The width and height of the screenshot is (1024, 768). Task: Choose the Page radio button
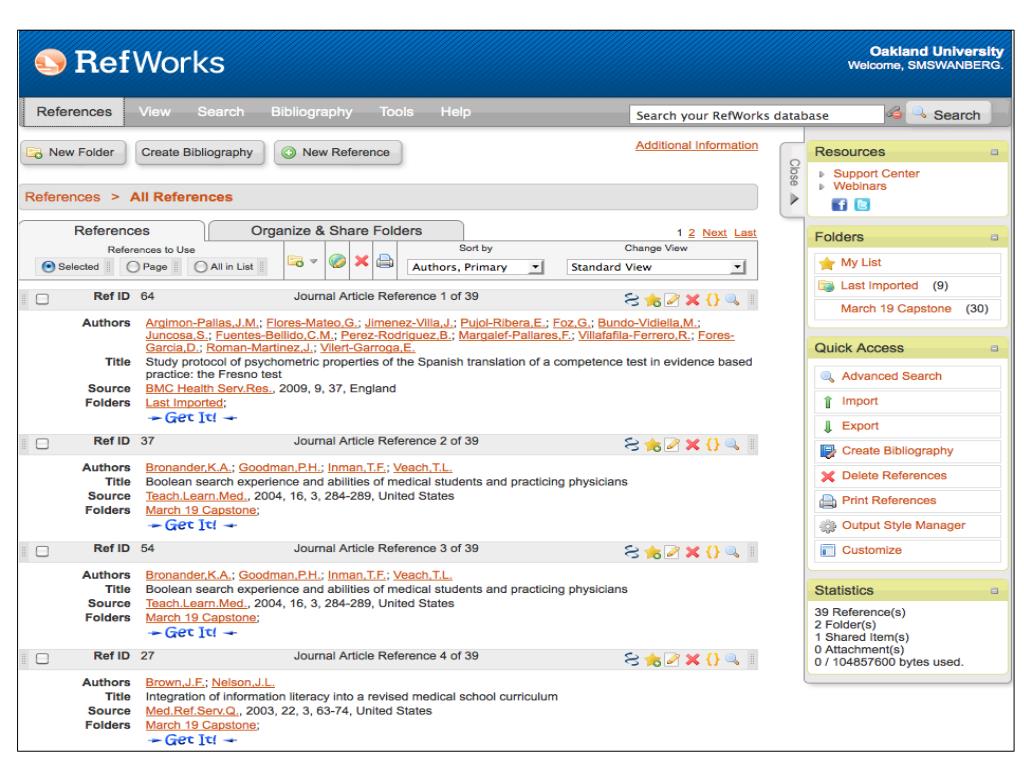tap(133, 266)
